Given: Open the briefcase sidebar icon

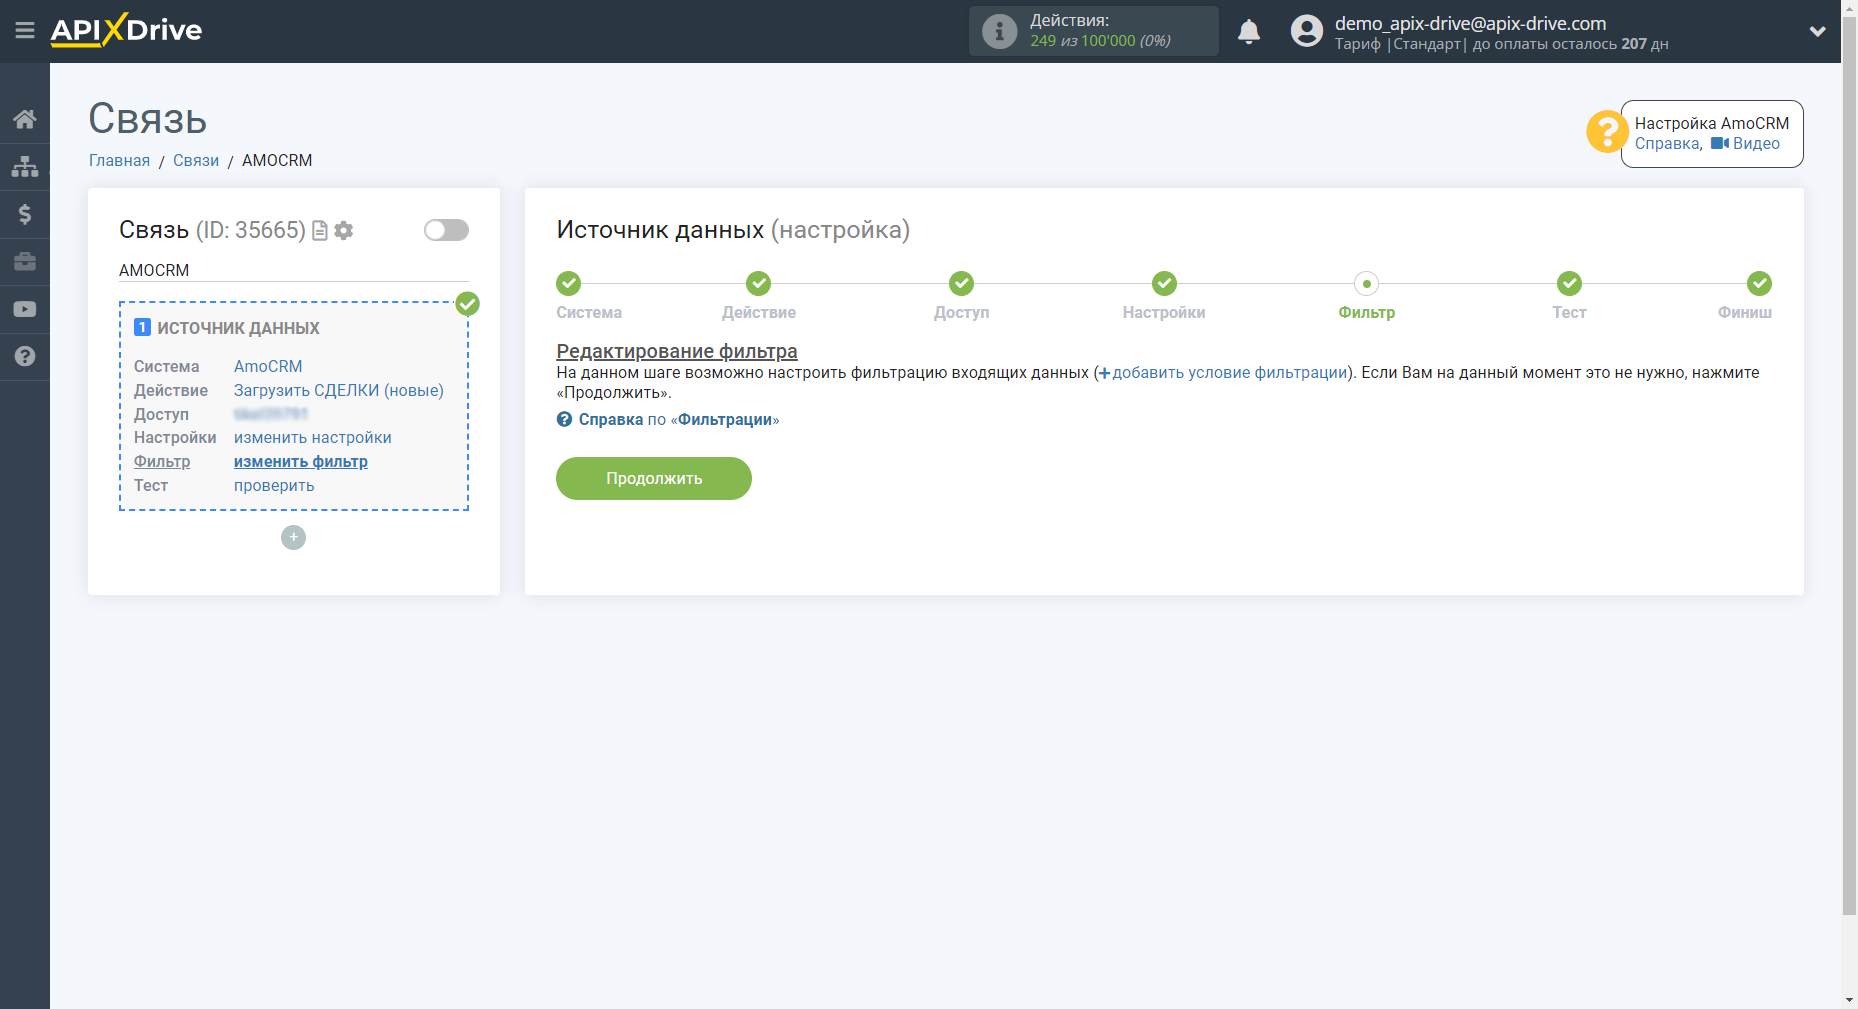Looking at the screenshot, I should click(25, 262).
